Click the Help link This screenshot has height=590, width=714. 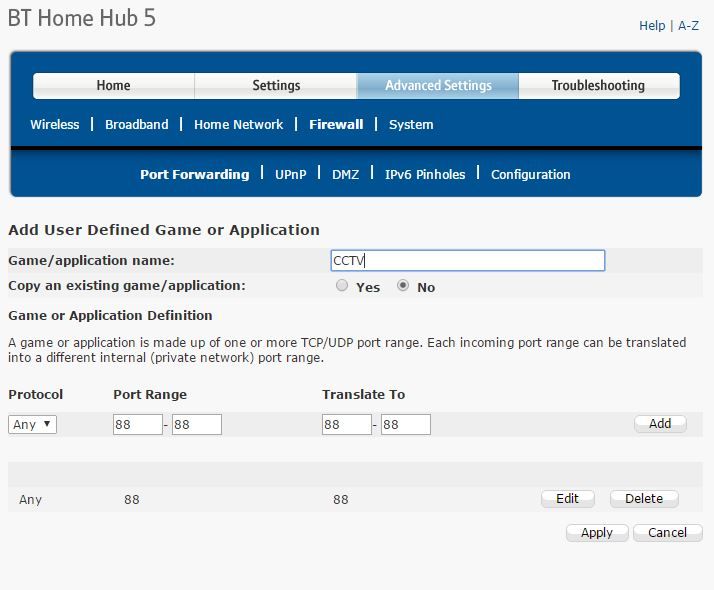click(652, 25)
